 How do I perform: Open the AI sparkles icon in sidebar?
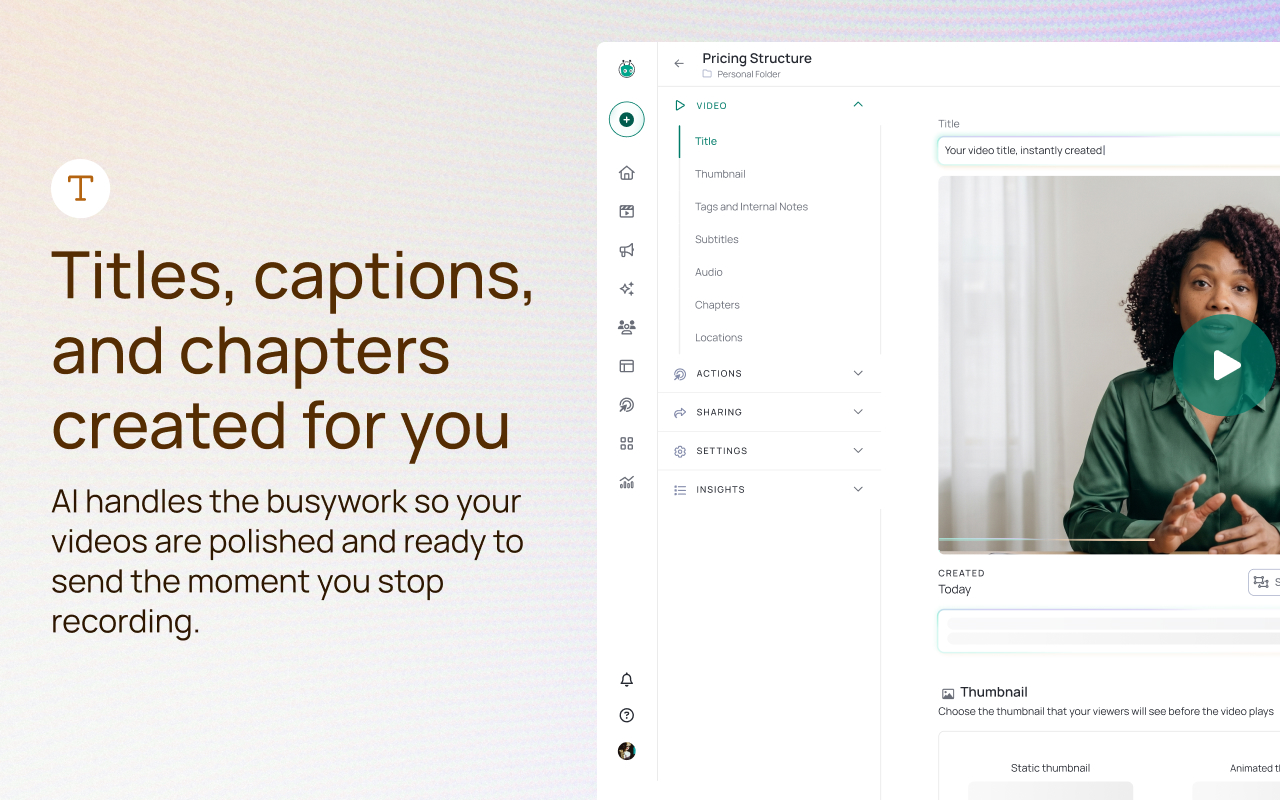(627, 289)
